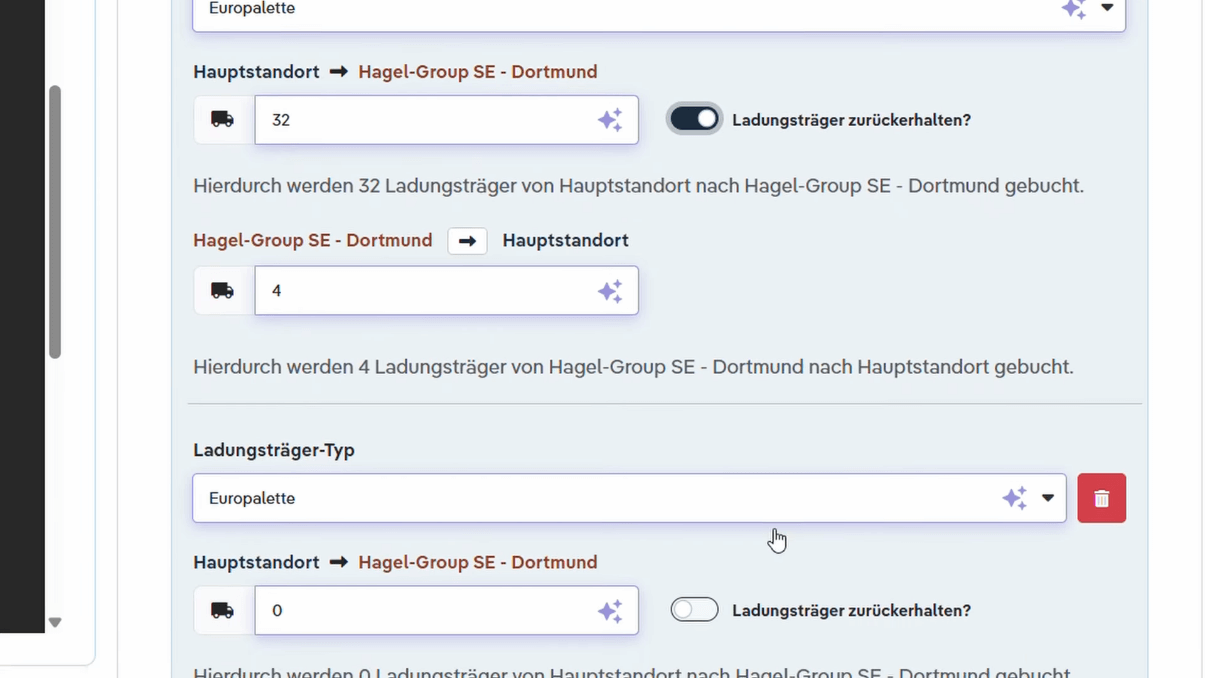Click the left panel scroll-down arrow

coord(55,622)
